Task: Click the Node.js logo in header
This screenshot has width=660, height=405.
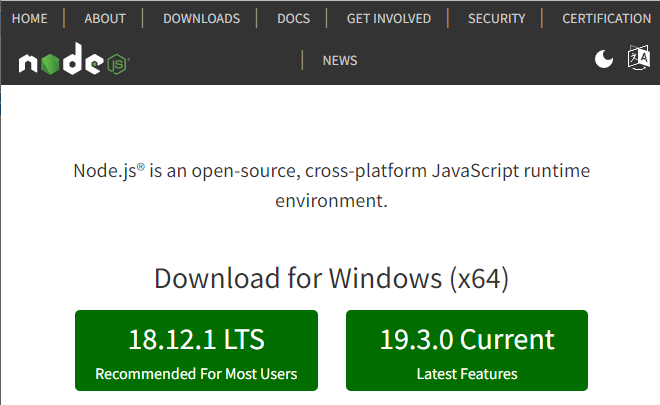Action: click(x=74, y=62)
